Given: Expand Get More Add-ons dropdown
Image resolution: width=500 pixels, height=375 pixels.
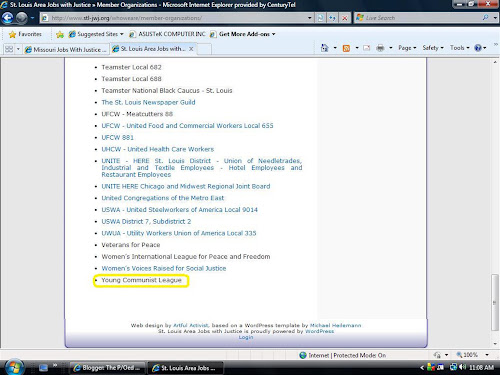Looking at the screenshot, I should click(274, 34).
